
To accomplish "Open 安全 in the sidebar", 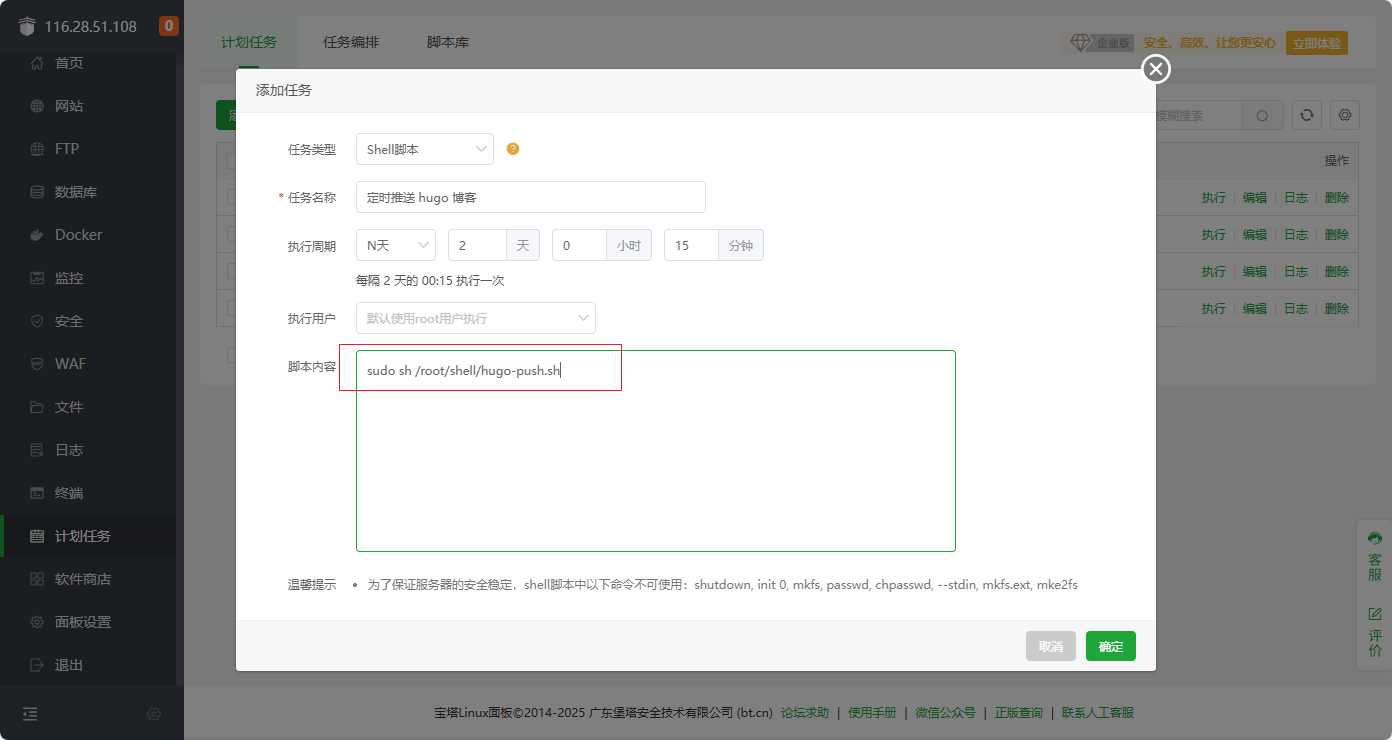I will point(68,321).
